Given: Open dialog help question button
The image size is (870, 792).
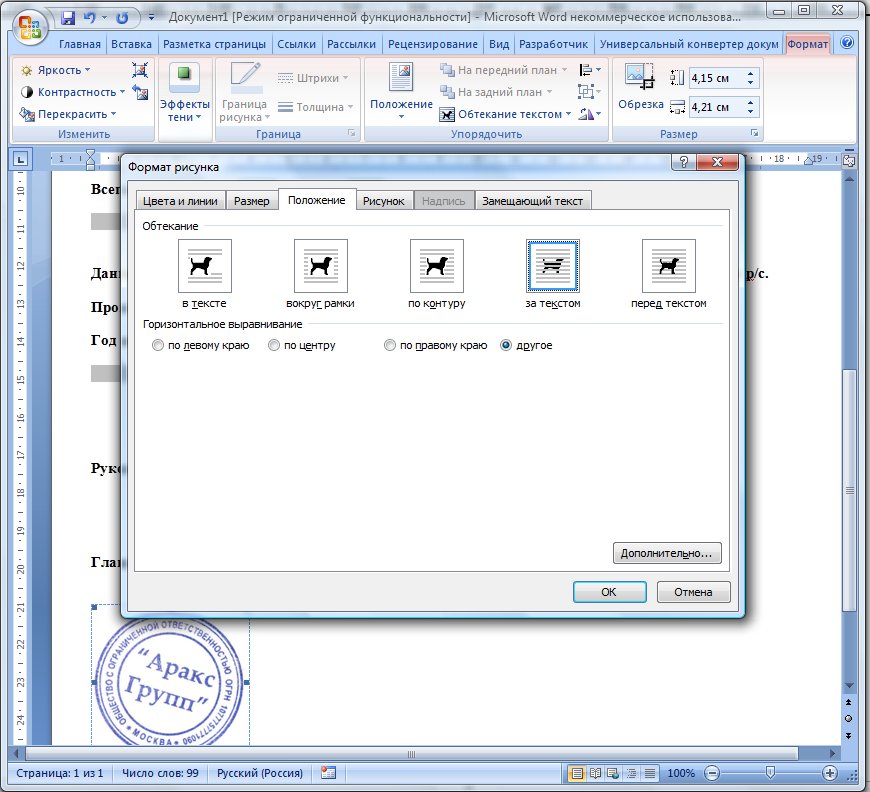Looking at the screenshot, I should click(x=683, y=162).
